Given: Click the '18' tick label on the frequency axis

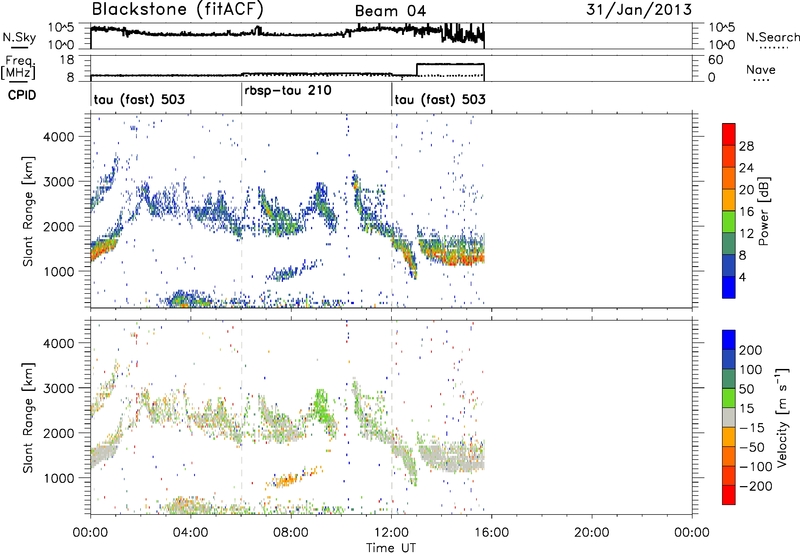Looking at the screenshot, I should (x=66, y=60).
